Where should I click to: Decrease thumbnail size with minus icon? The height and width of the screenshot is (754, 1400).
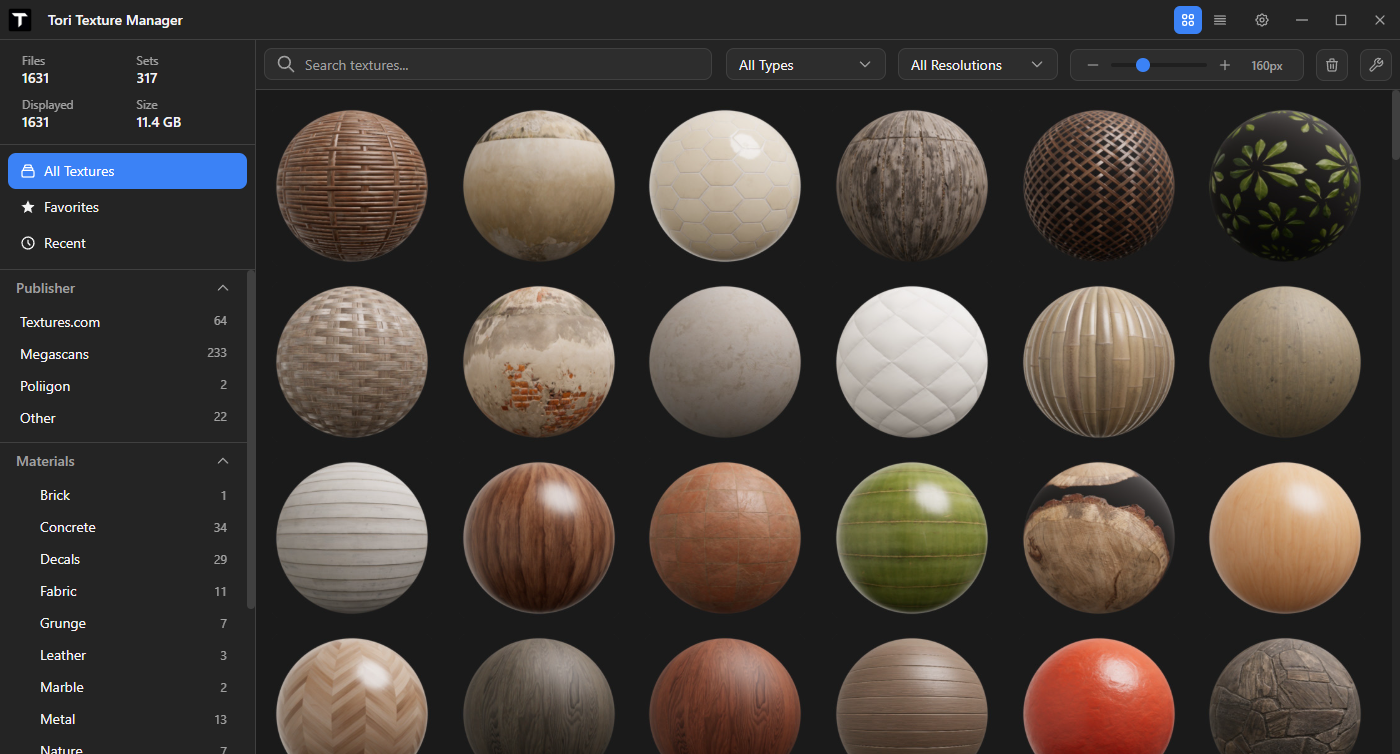(1093, 65)
